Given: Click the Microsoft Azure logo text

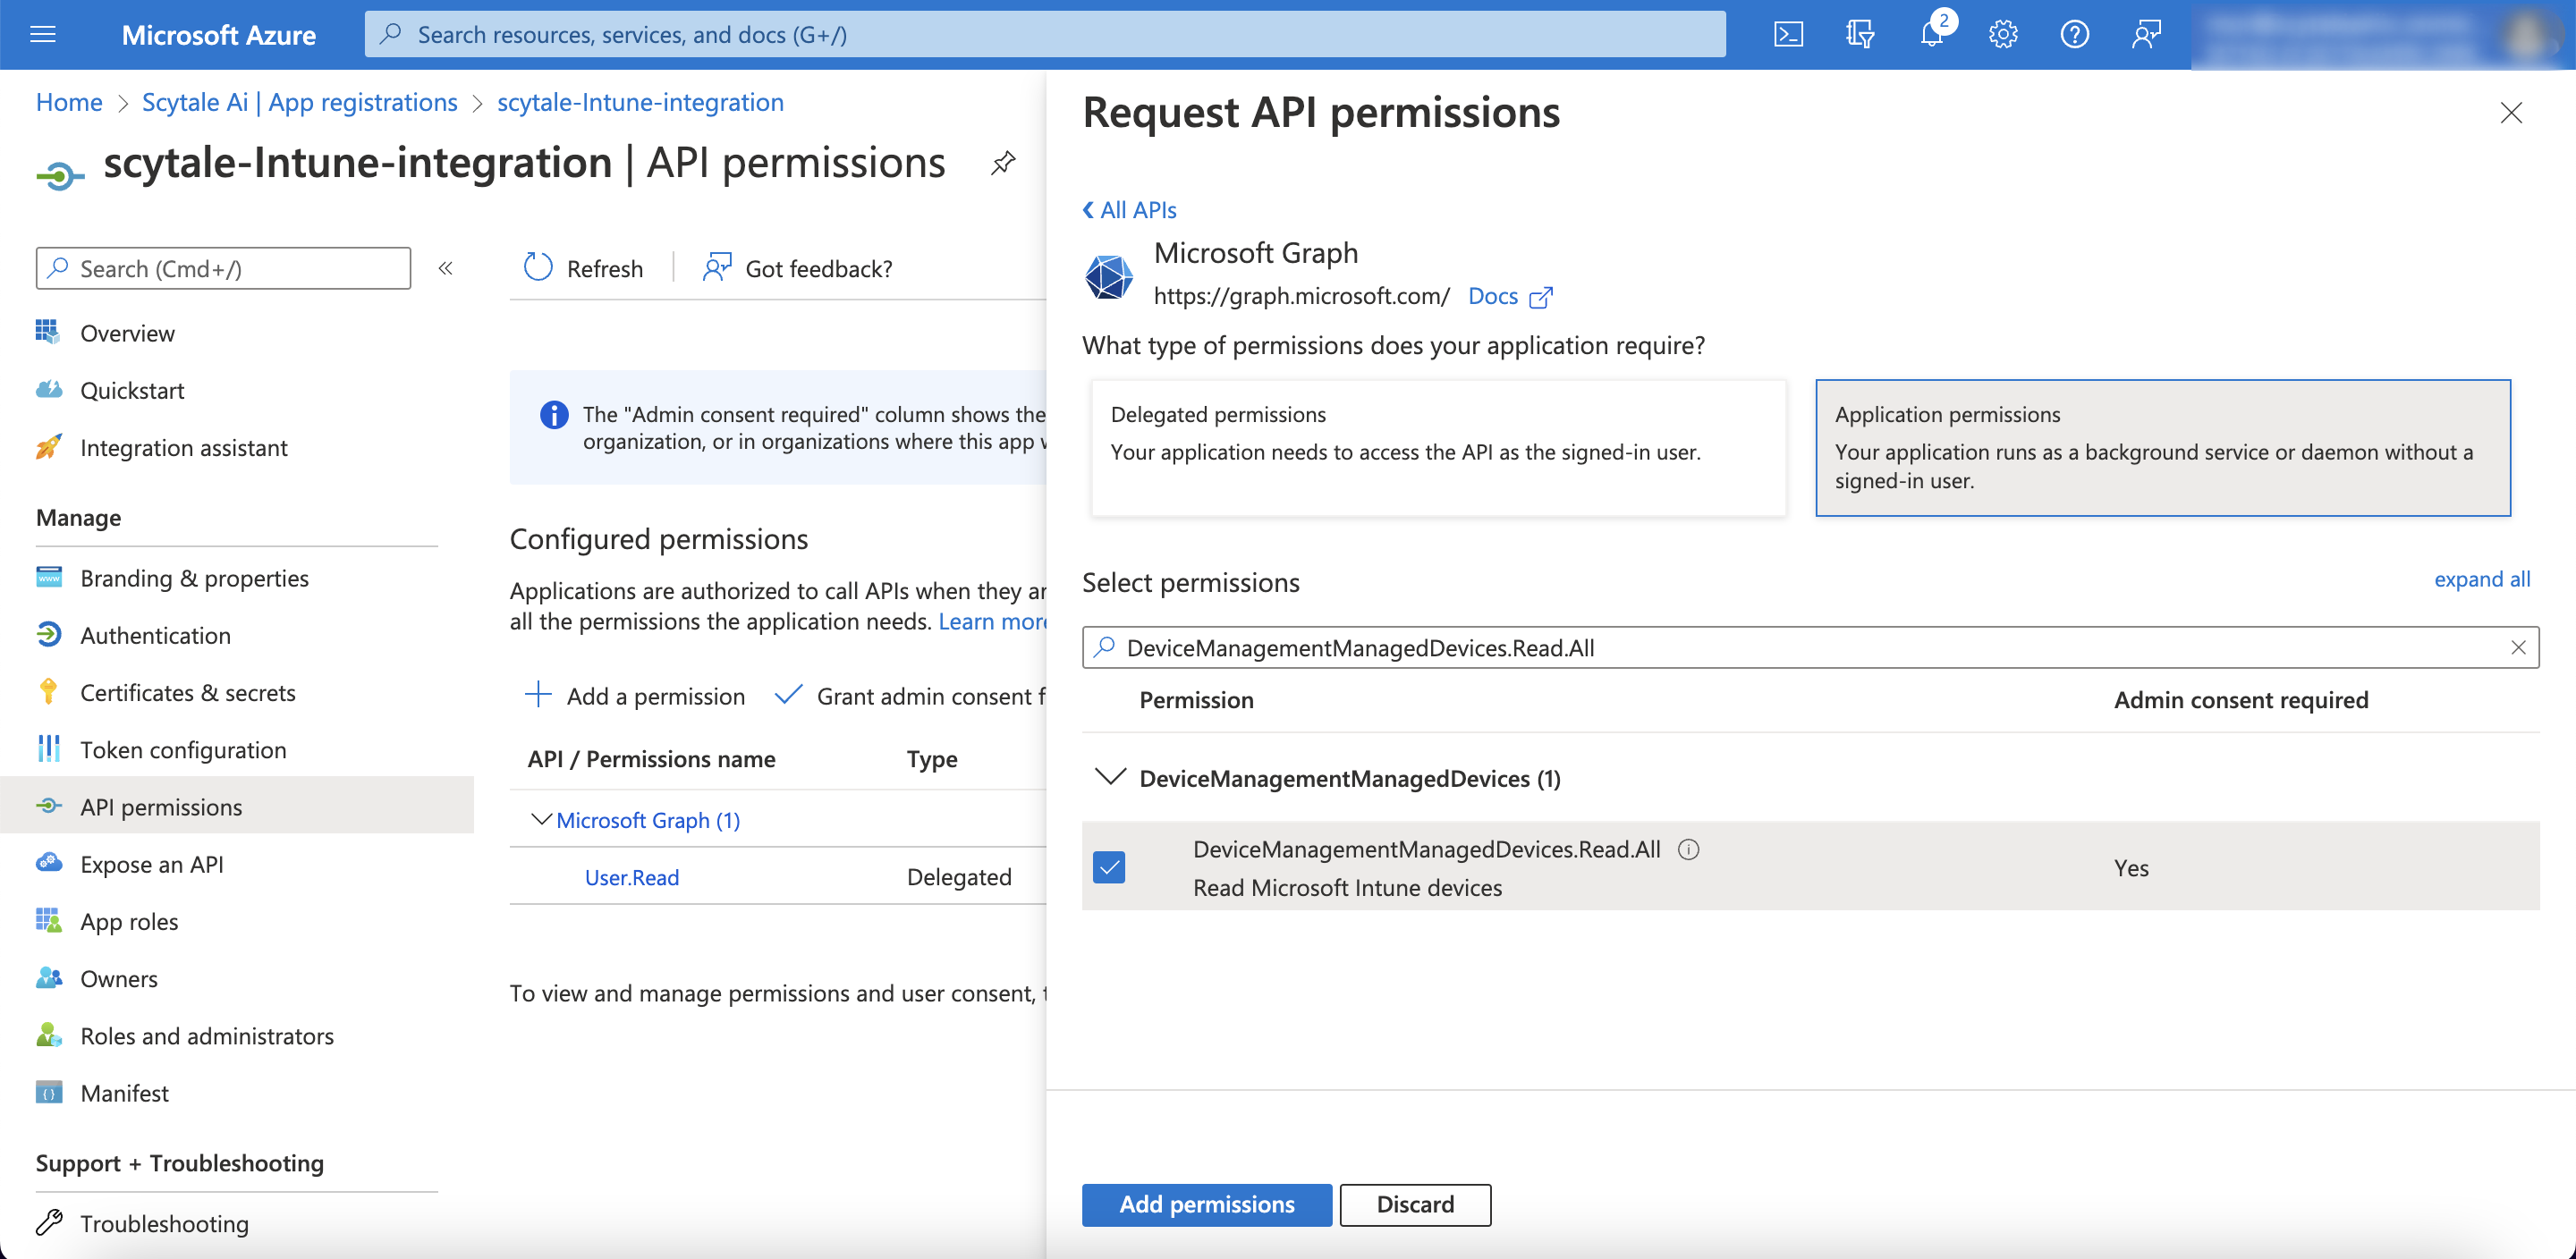Looking at the screenshot, I should click(x=219, y=35).
